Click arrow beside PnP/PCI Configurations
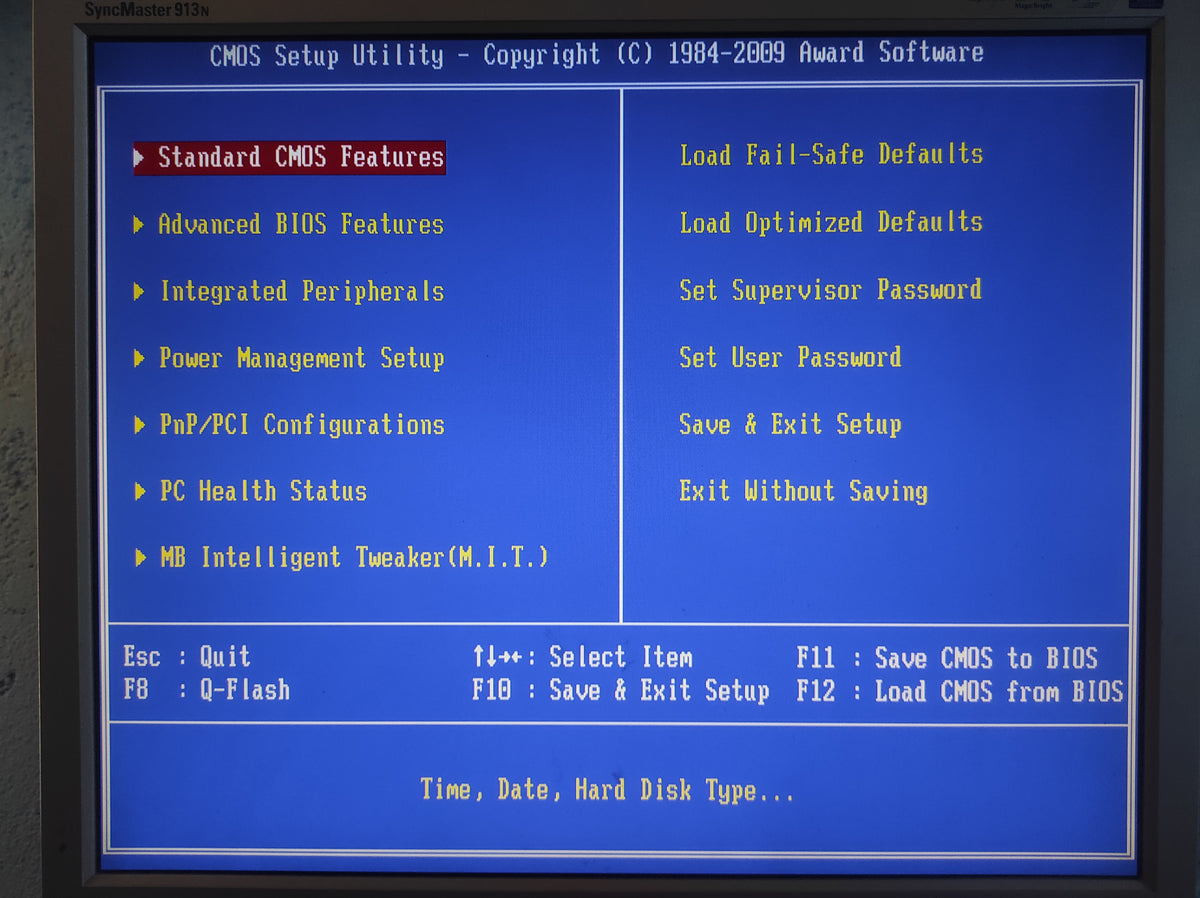 139,425
